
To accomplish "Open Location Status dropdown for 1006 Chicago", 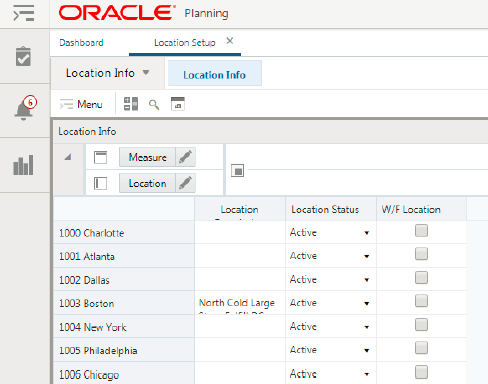I will (367, 374).
